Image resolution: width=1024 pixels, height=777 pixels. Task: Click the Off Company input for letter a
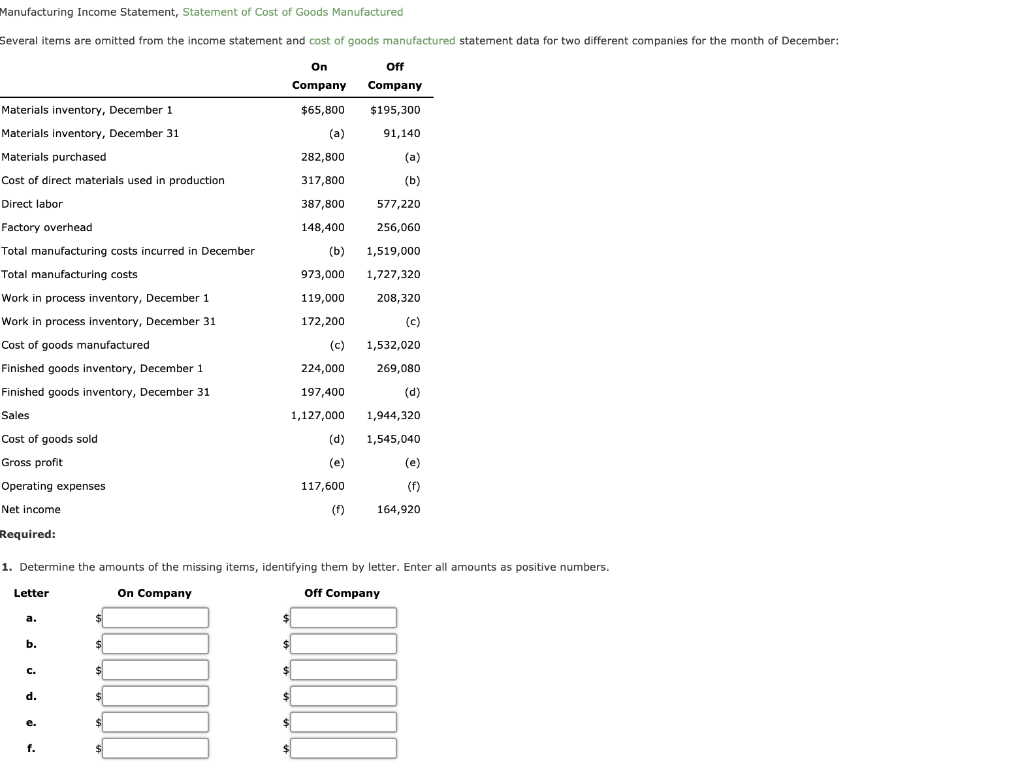pyautogui.click(x=343, y=617)
